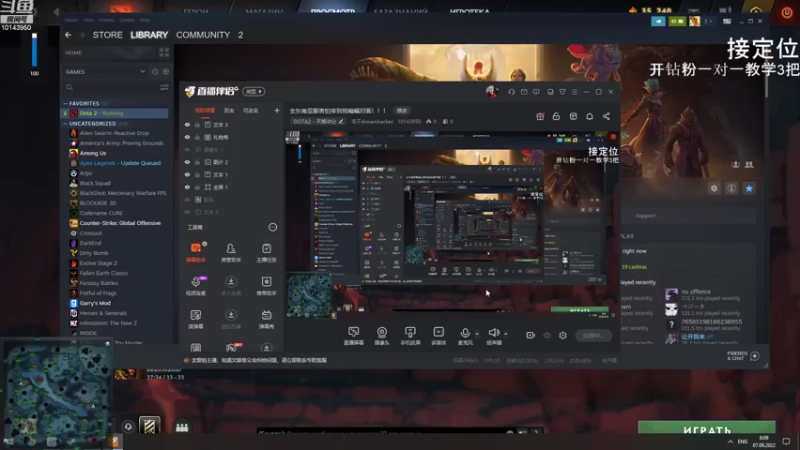Click the Steam back arrow

click(68, 35)
